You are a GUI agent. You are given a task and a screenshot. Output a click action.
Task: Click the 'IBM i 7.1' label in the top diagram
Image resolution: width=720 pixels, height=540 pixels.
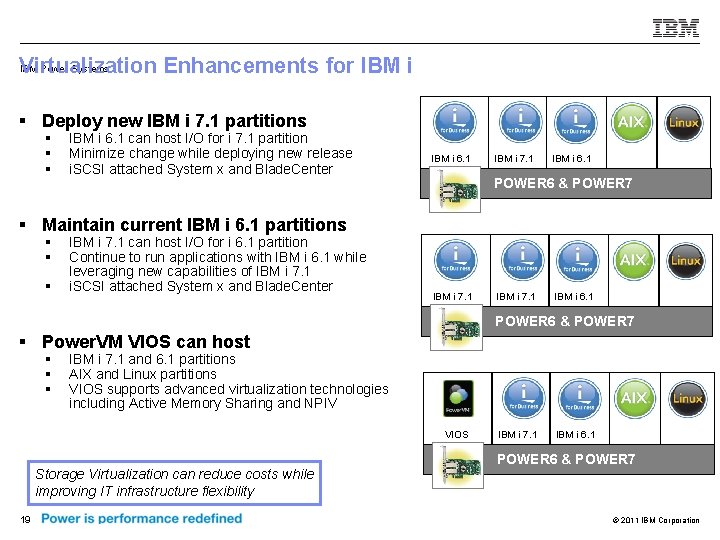click(x=514, y=159)
